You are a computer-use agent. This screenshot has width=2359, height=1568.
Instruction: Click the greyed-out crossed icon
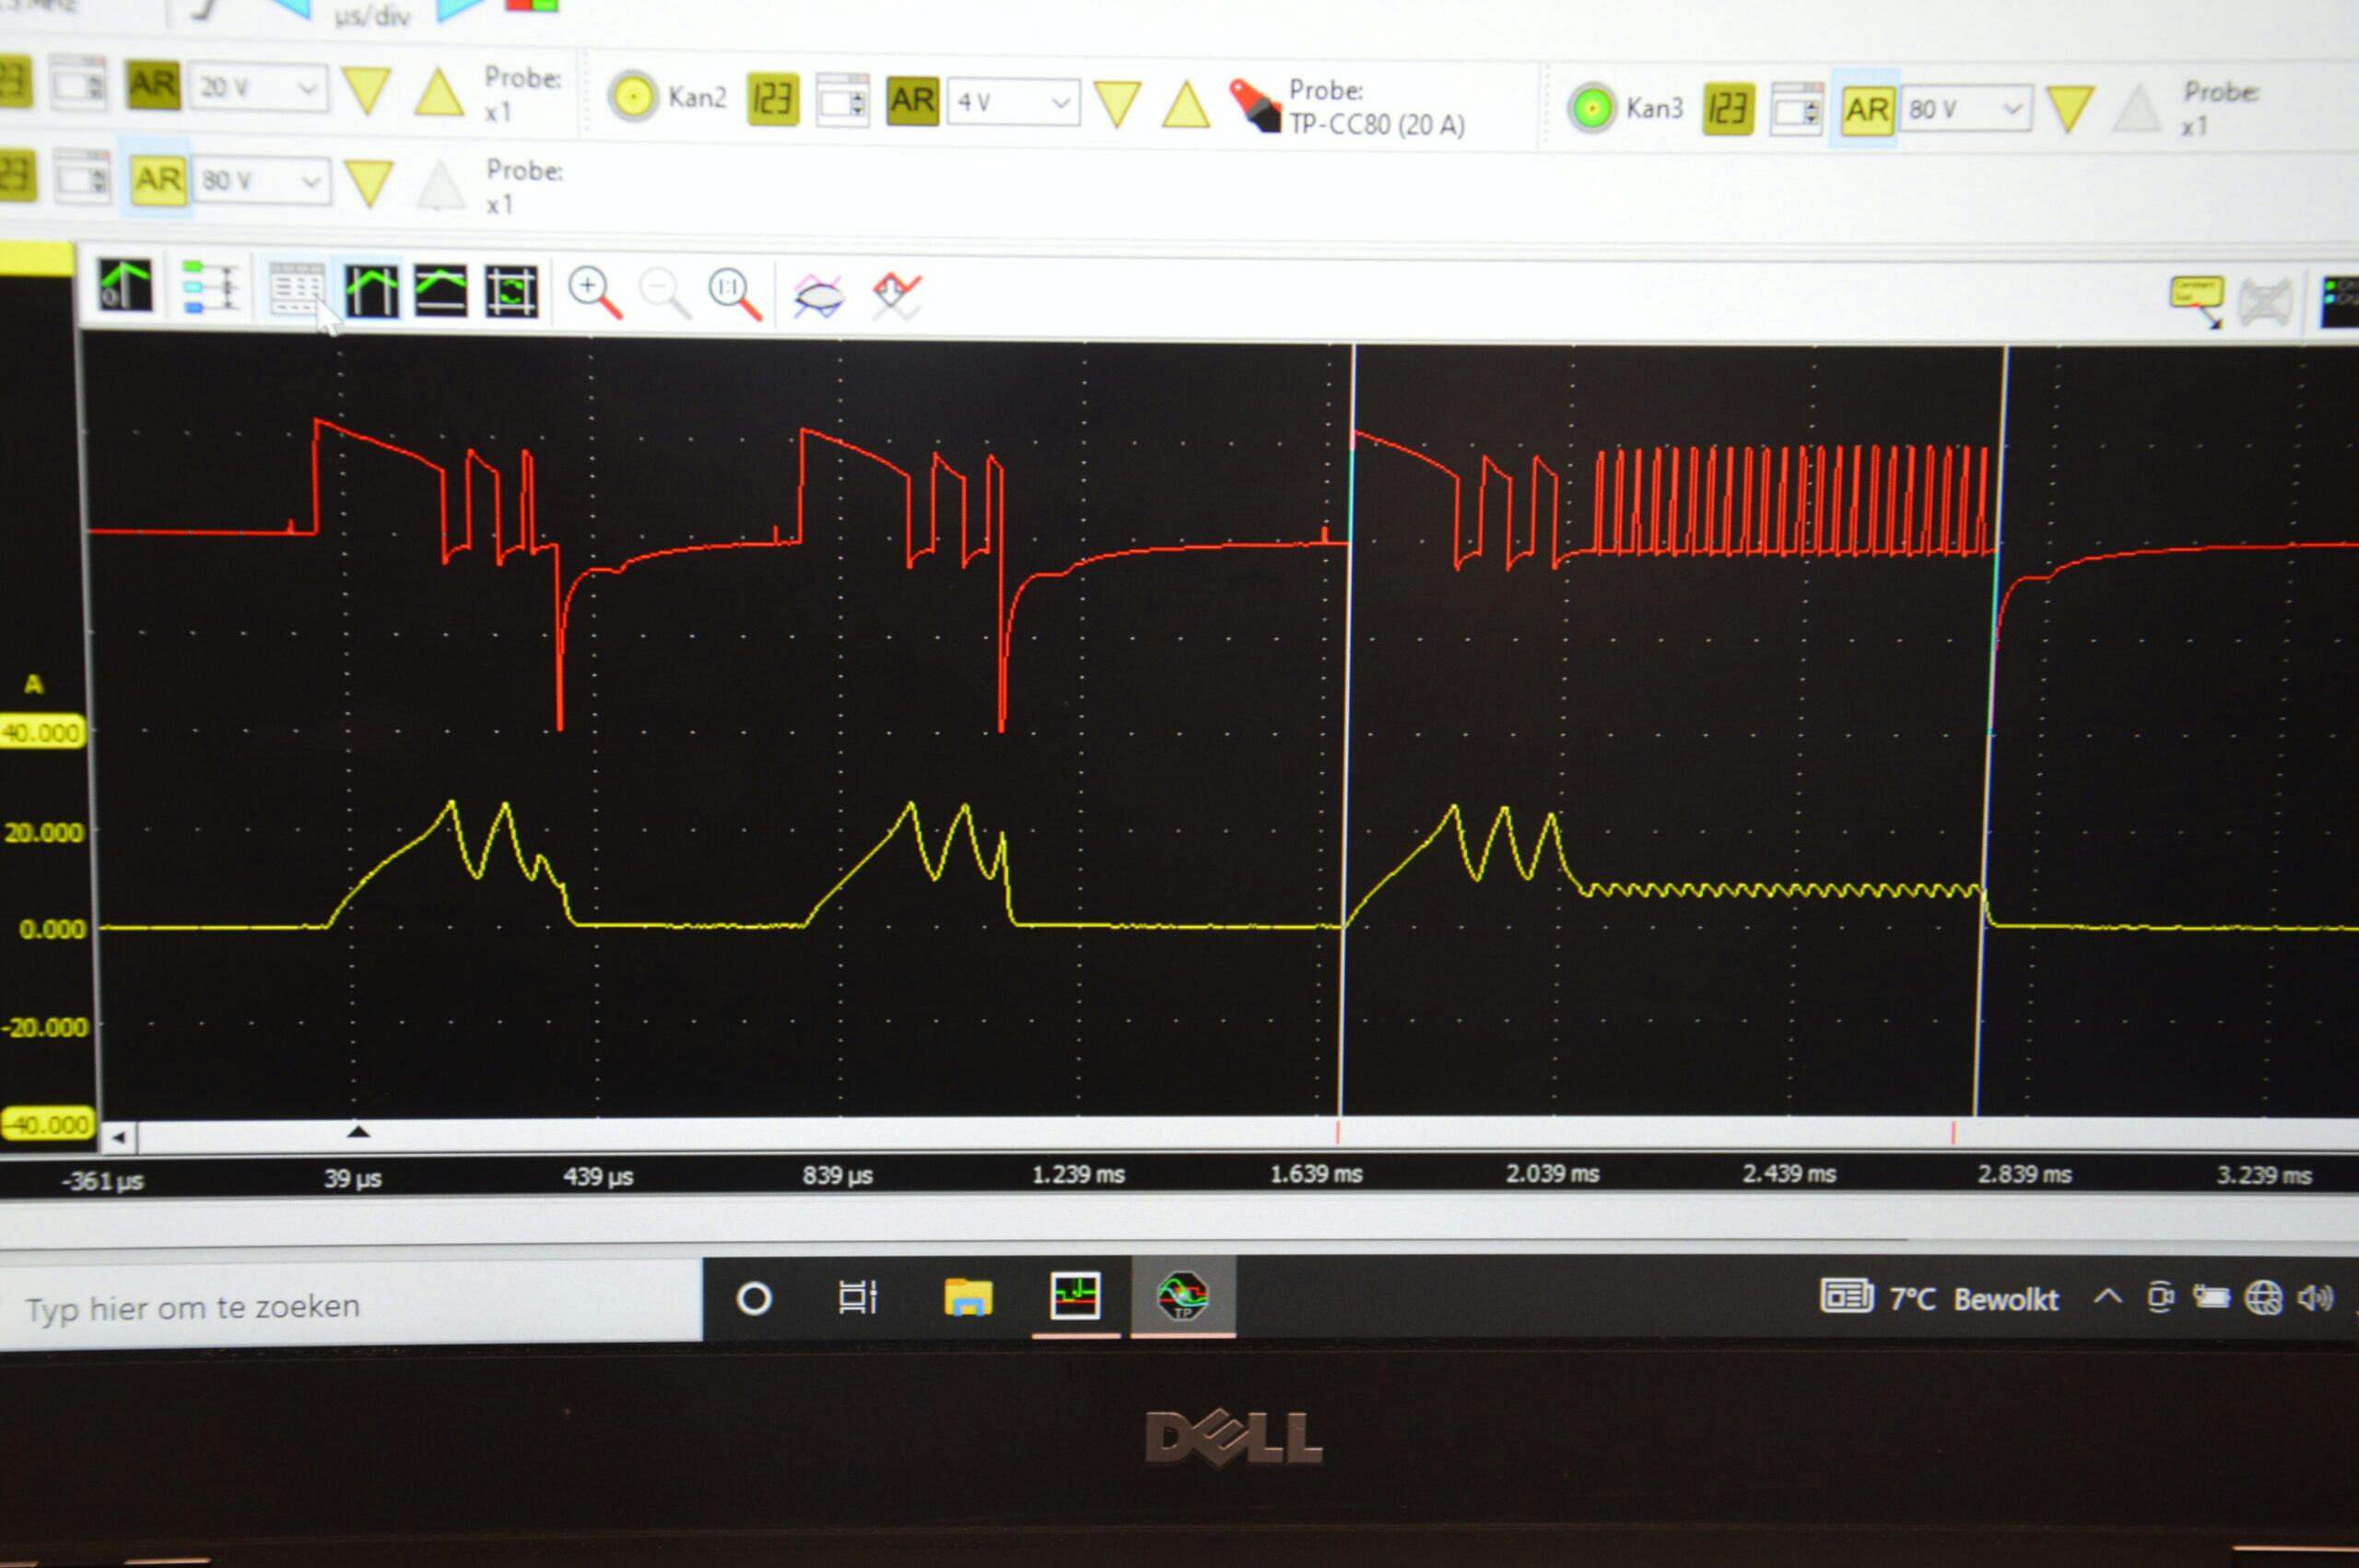click(2266, 302)
